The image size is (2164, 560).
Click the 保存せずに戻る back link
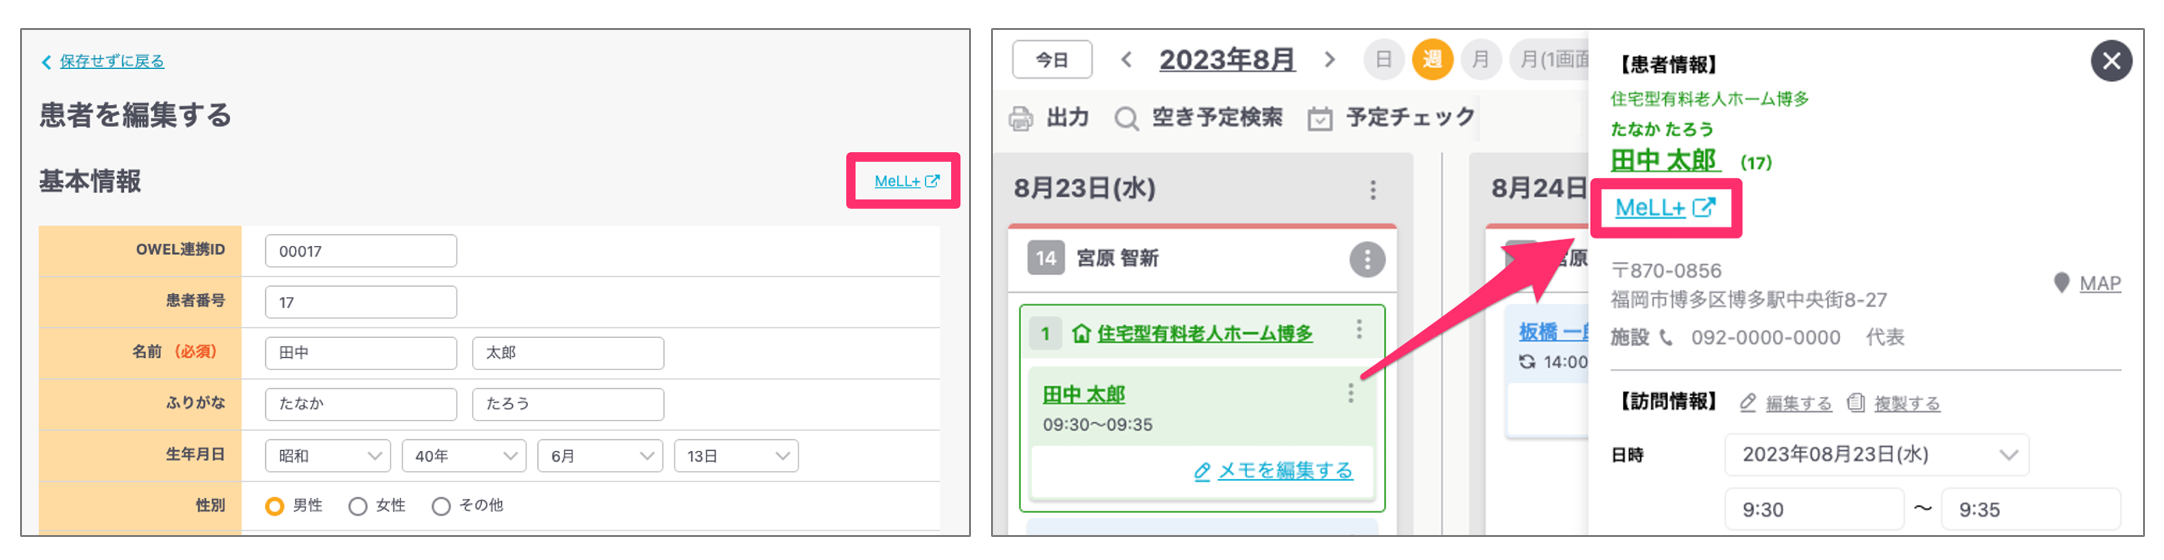pyautogui.click(x=111, y=61)
